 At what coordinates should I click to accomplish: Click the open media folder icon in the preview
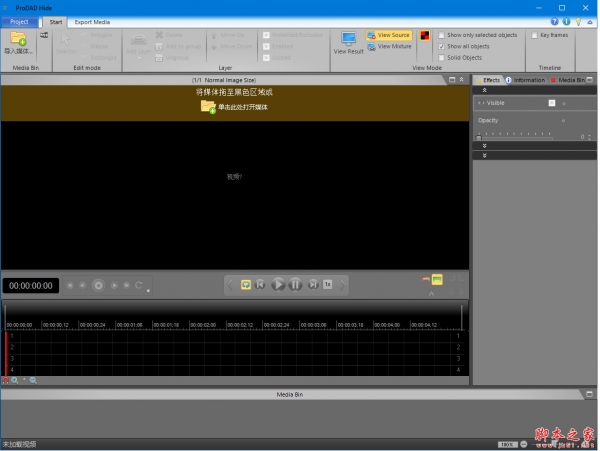click(x=208, y=106)
